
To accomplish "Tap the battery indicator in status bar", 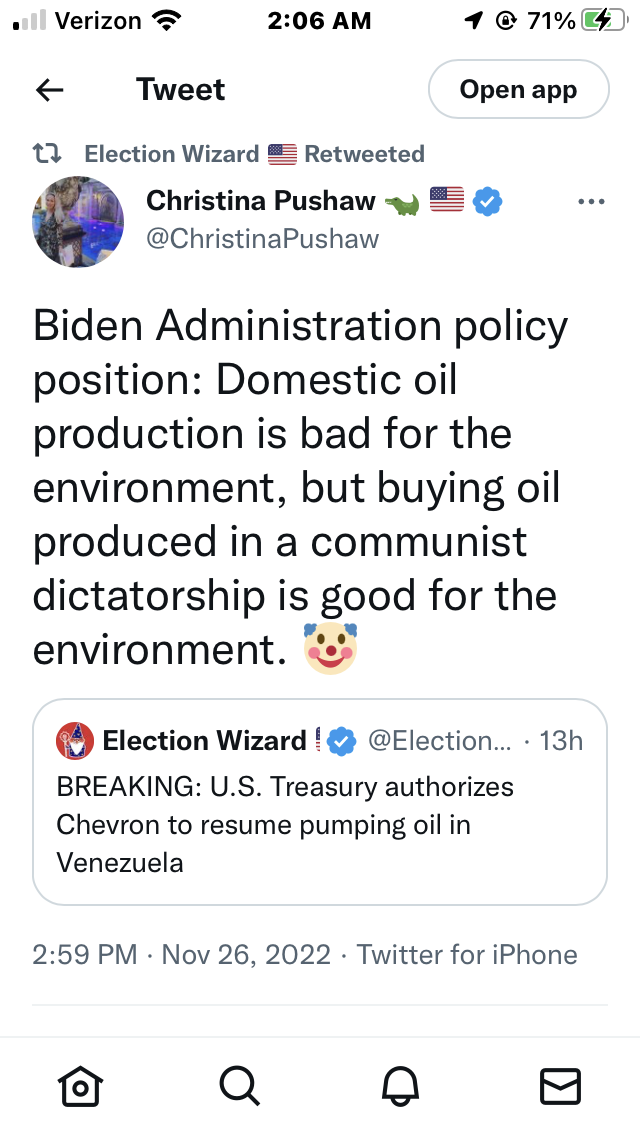I will tap(604, 21).
